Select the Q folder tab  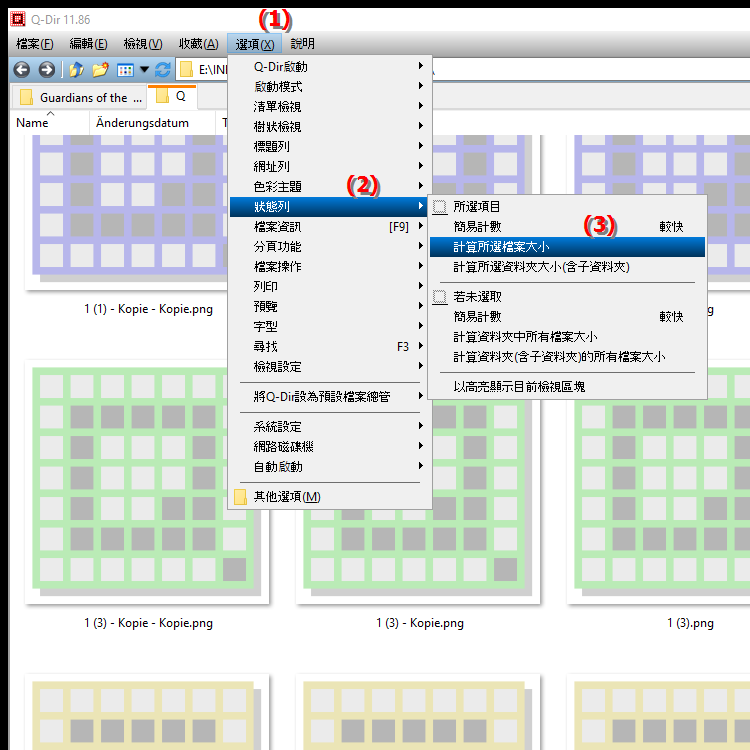[172, 97]
